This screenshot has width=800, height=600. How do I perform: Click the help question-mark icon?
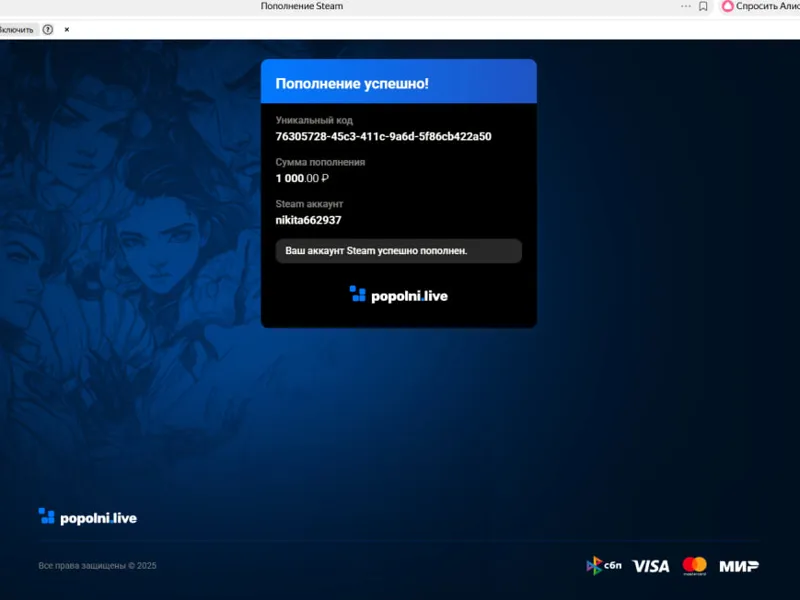48,30
